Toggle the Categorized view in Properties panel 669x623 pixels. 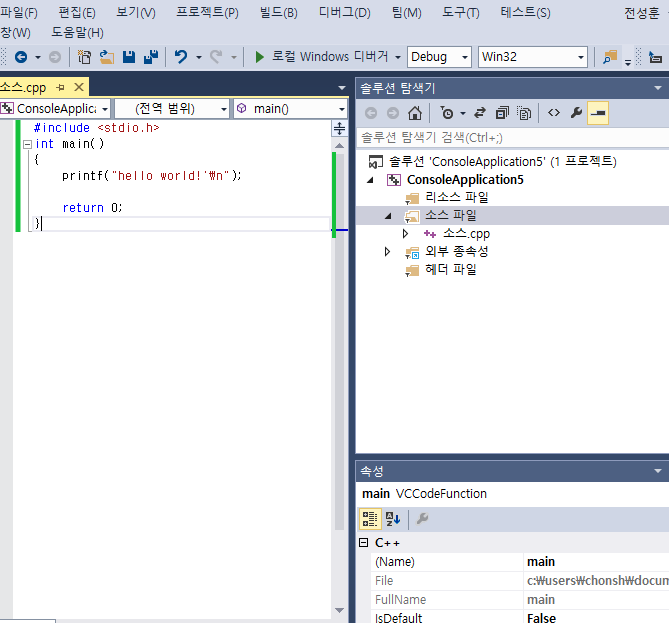pyautogui.click(x=370, y=518)
